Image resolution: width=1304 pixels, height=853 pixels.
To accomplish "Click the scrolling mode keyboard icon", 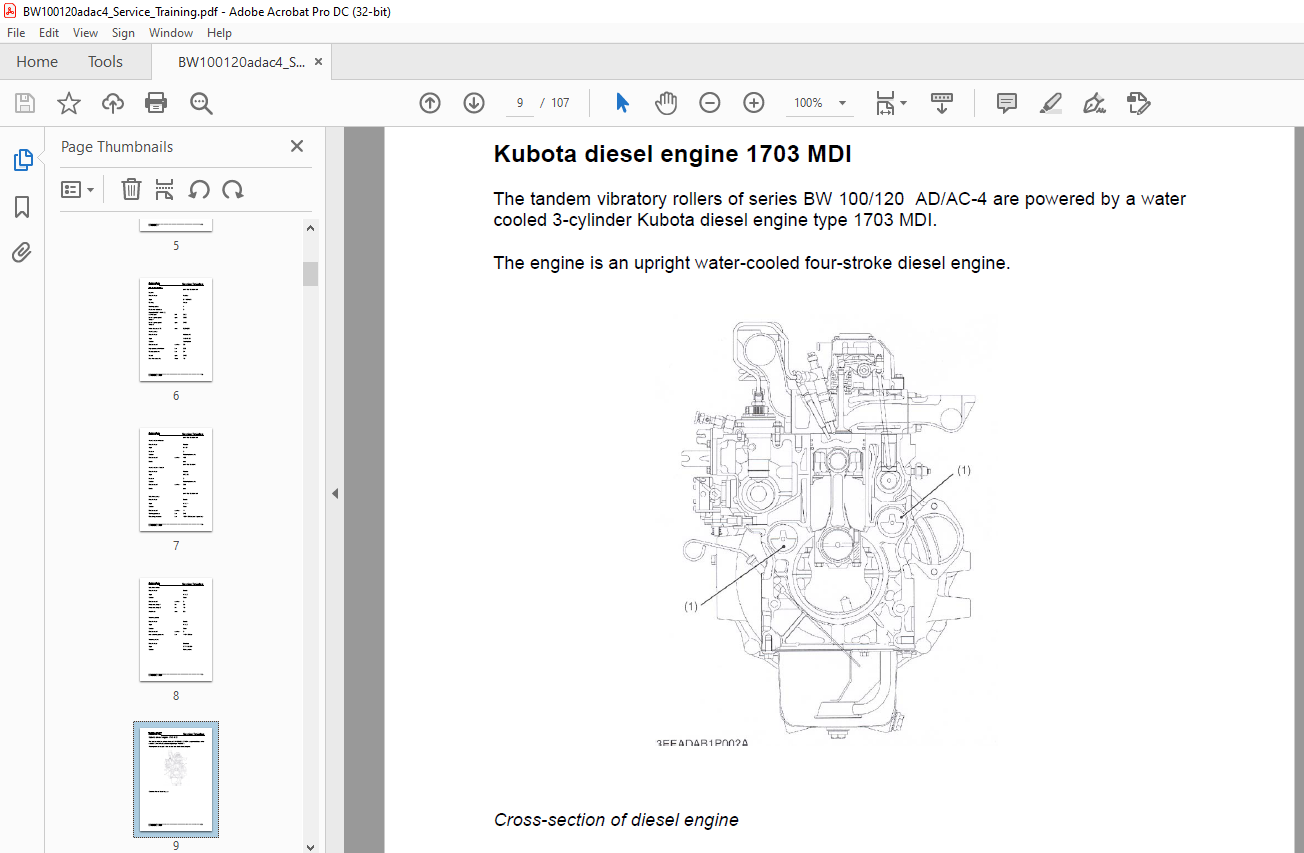I will point(942,103).
